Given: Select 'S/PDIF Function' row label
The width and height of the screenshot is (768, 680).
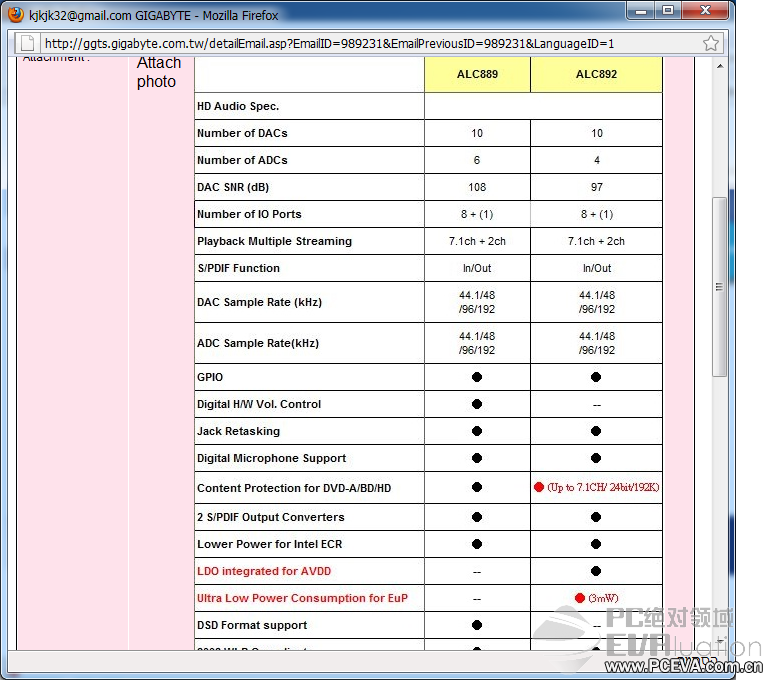Looking at the screenshot, I should pos(239,268).
